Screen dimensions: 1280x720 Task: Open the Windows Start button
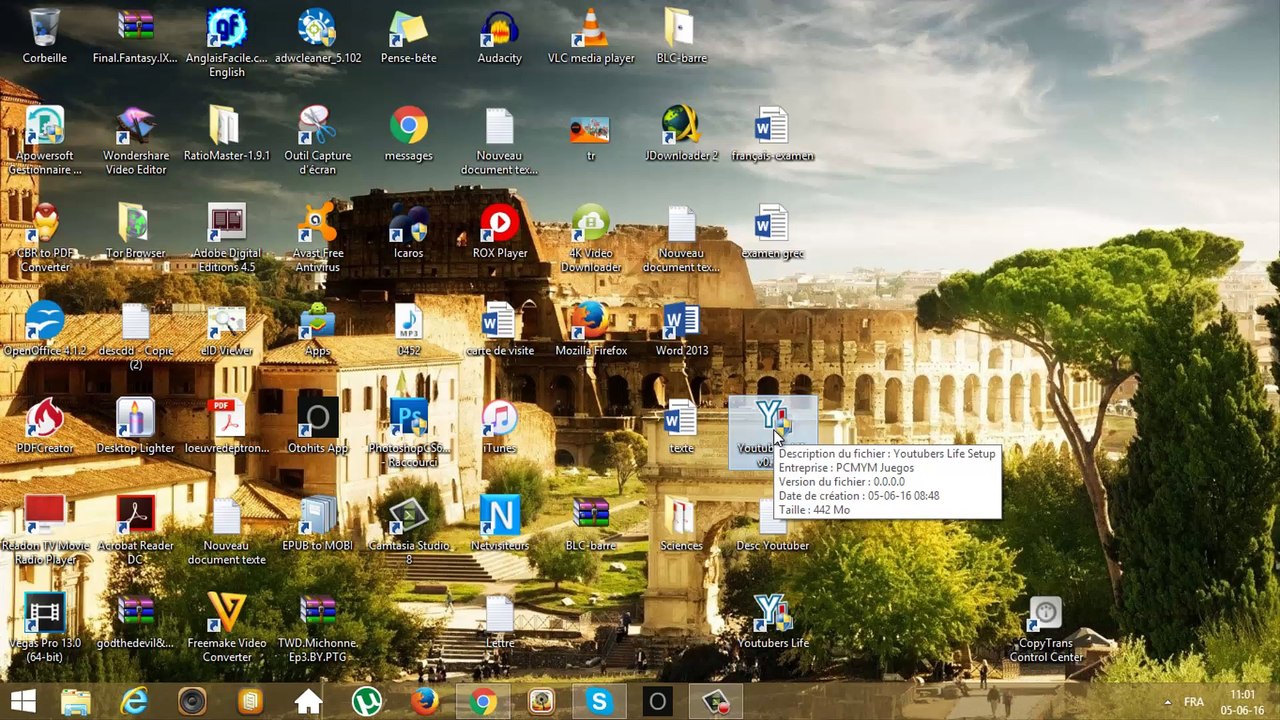point(23,702)
